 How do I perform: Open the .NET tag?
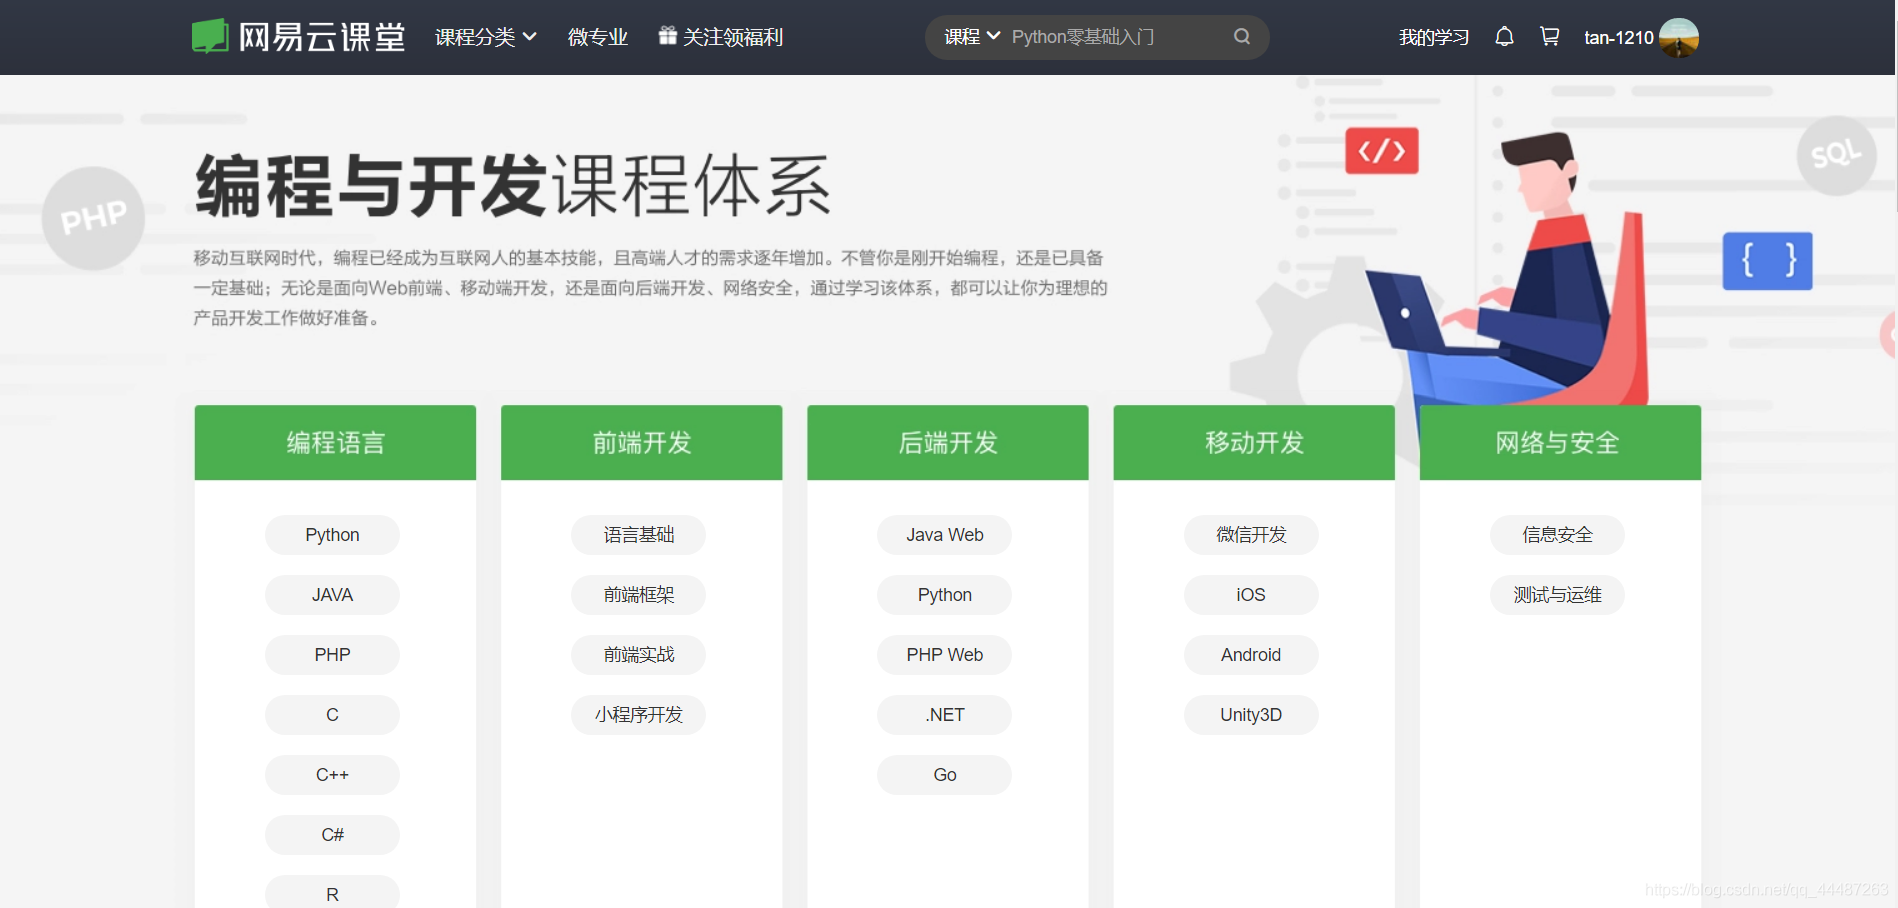pyautogui.click(x=944, y=715)
